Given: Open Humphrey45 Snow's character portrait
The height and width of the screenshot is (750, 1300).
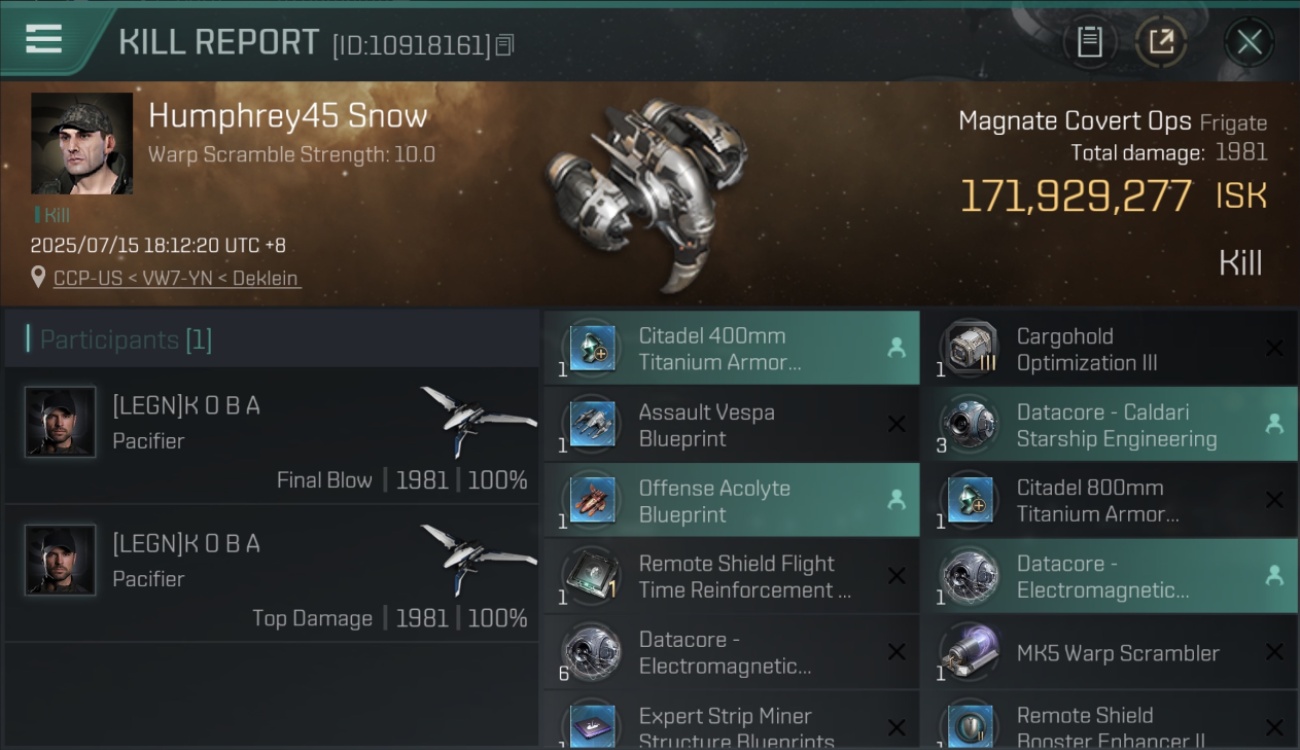Looking at the screenshot, I should (82, 144).
